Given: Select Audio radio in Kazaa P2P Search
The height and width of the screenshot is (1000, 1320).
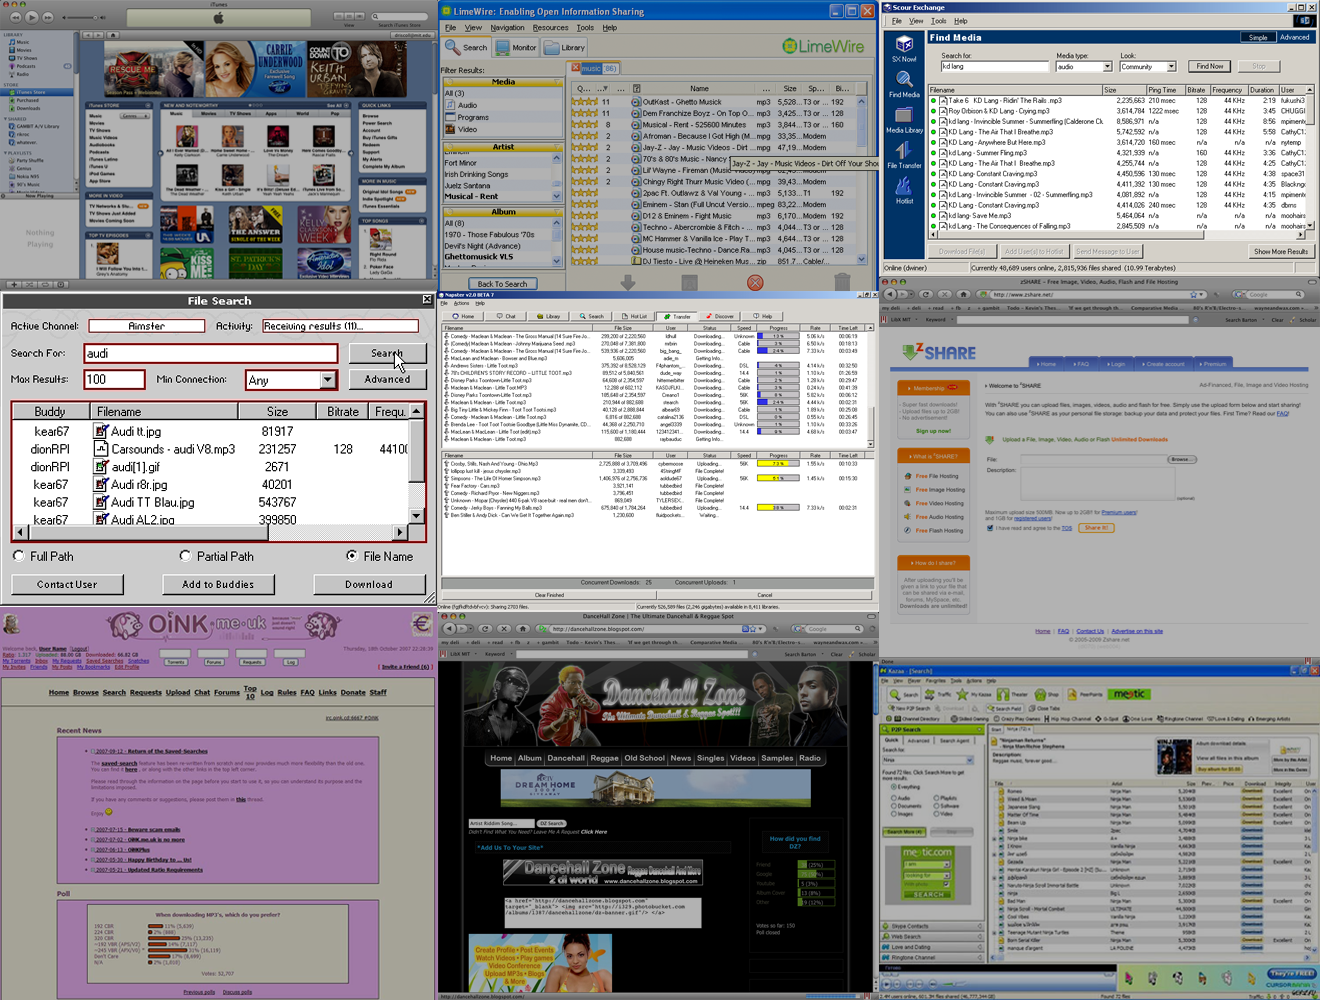Looking at the screenshot, I should (892, 798).
